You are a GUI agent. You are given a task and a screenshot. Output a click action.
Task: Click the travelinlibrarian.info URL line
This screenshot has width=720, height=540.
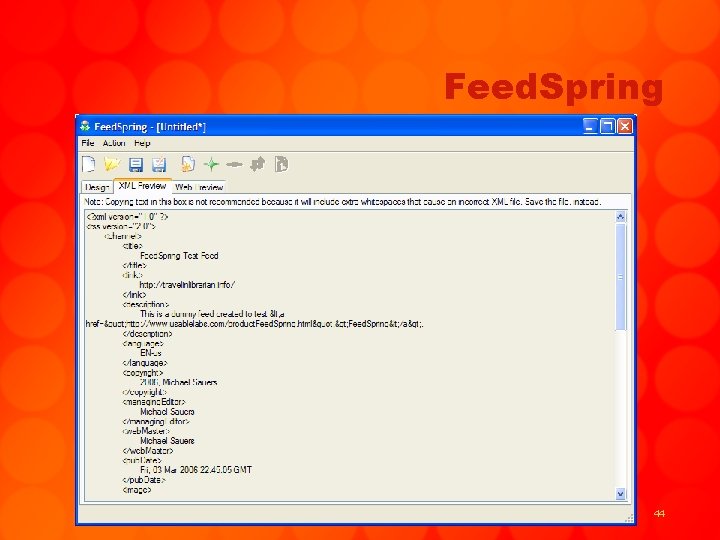pyautogui.click(x=187, y=285)
